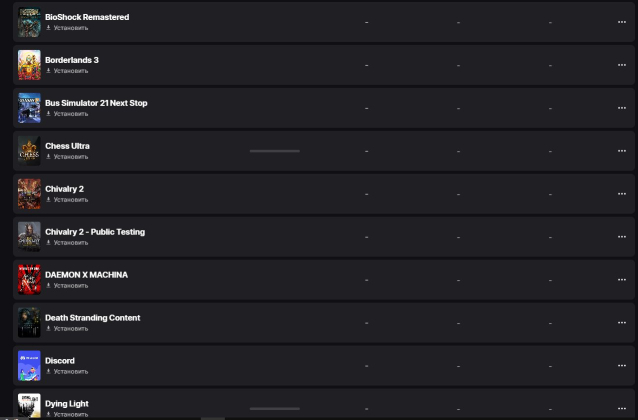638x420 pixels.
Task: Select the Bus Simulator 21 Next Stop title
Action: pyautogui.click(x=96, y=103)
